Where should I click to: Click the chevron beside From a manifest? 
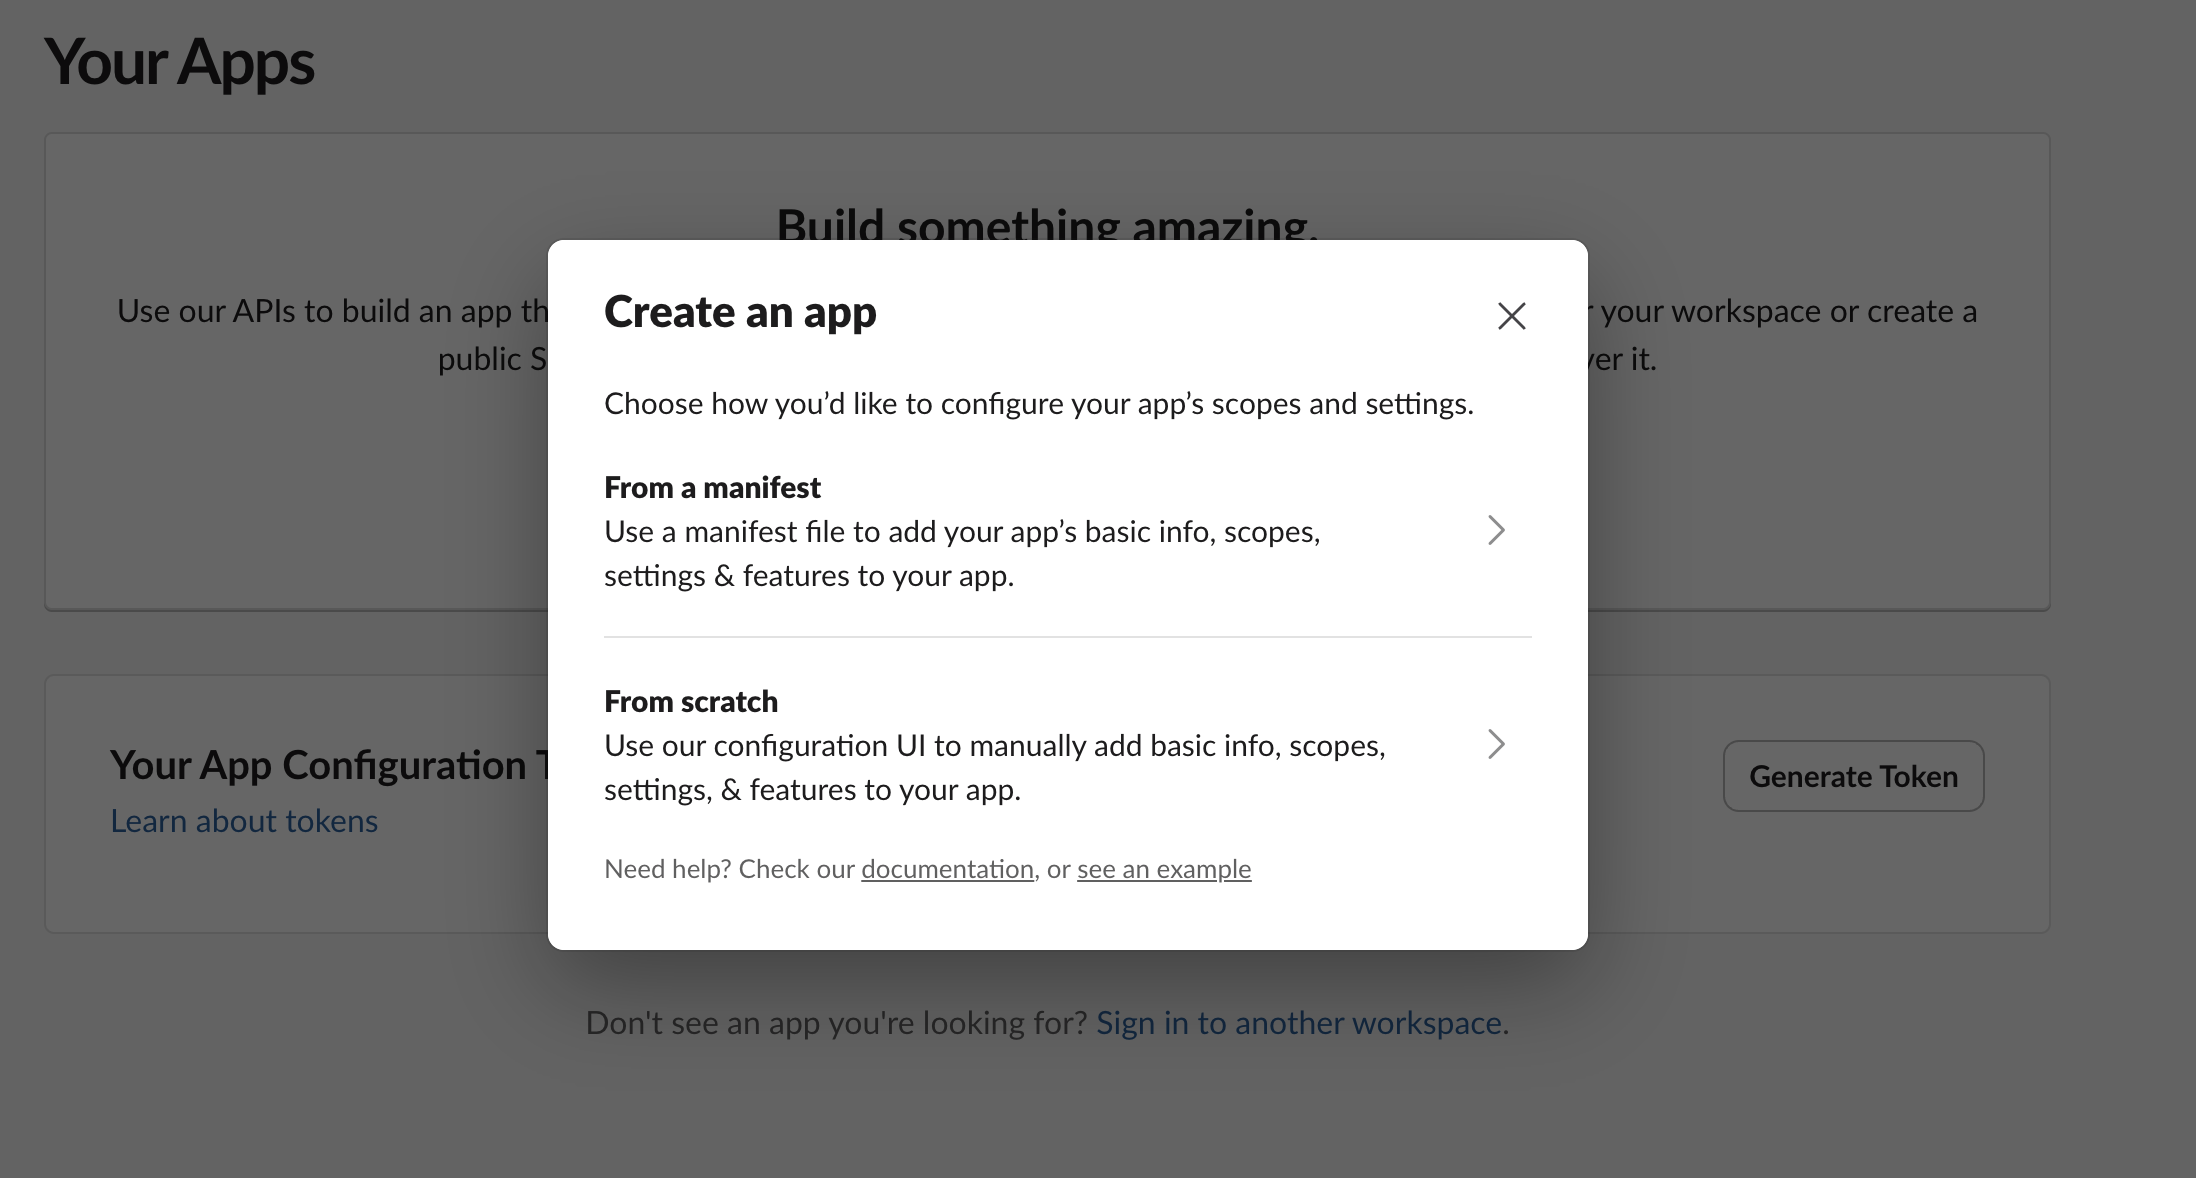tap(1495, 531)
